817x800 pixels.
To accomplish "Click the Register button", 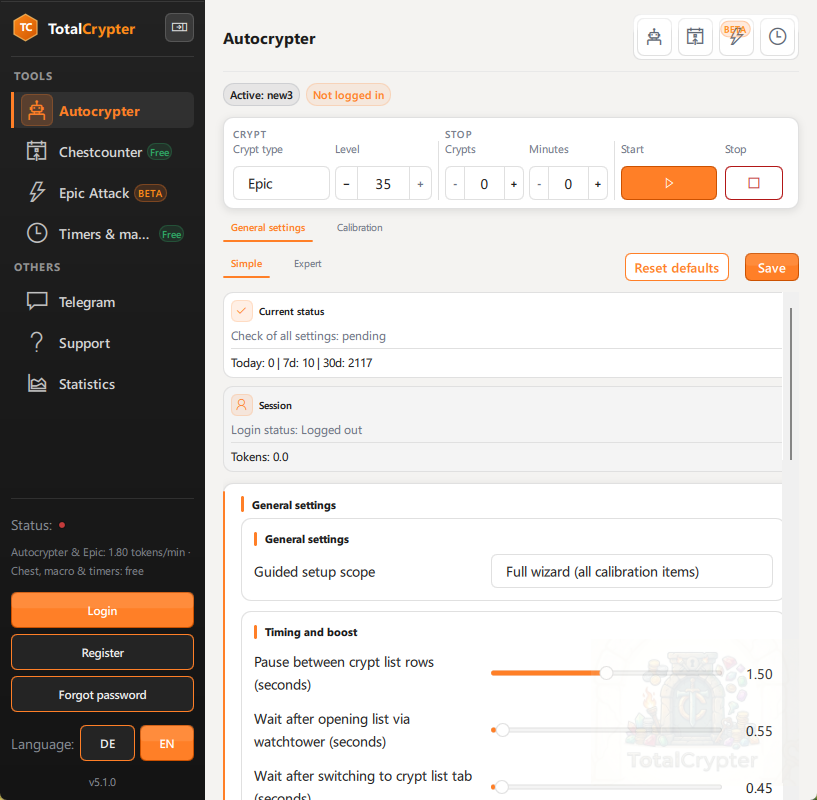I will [x=102, y=652].
